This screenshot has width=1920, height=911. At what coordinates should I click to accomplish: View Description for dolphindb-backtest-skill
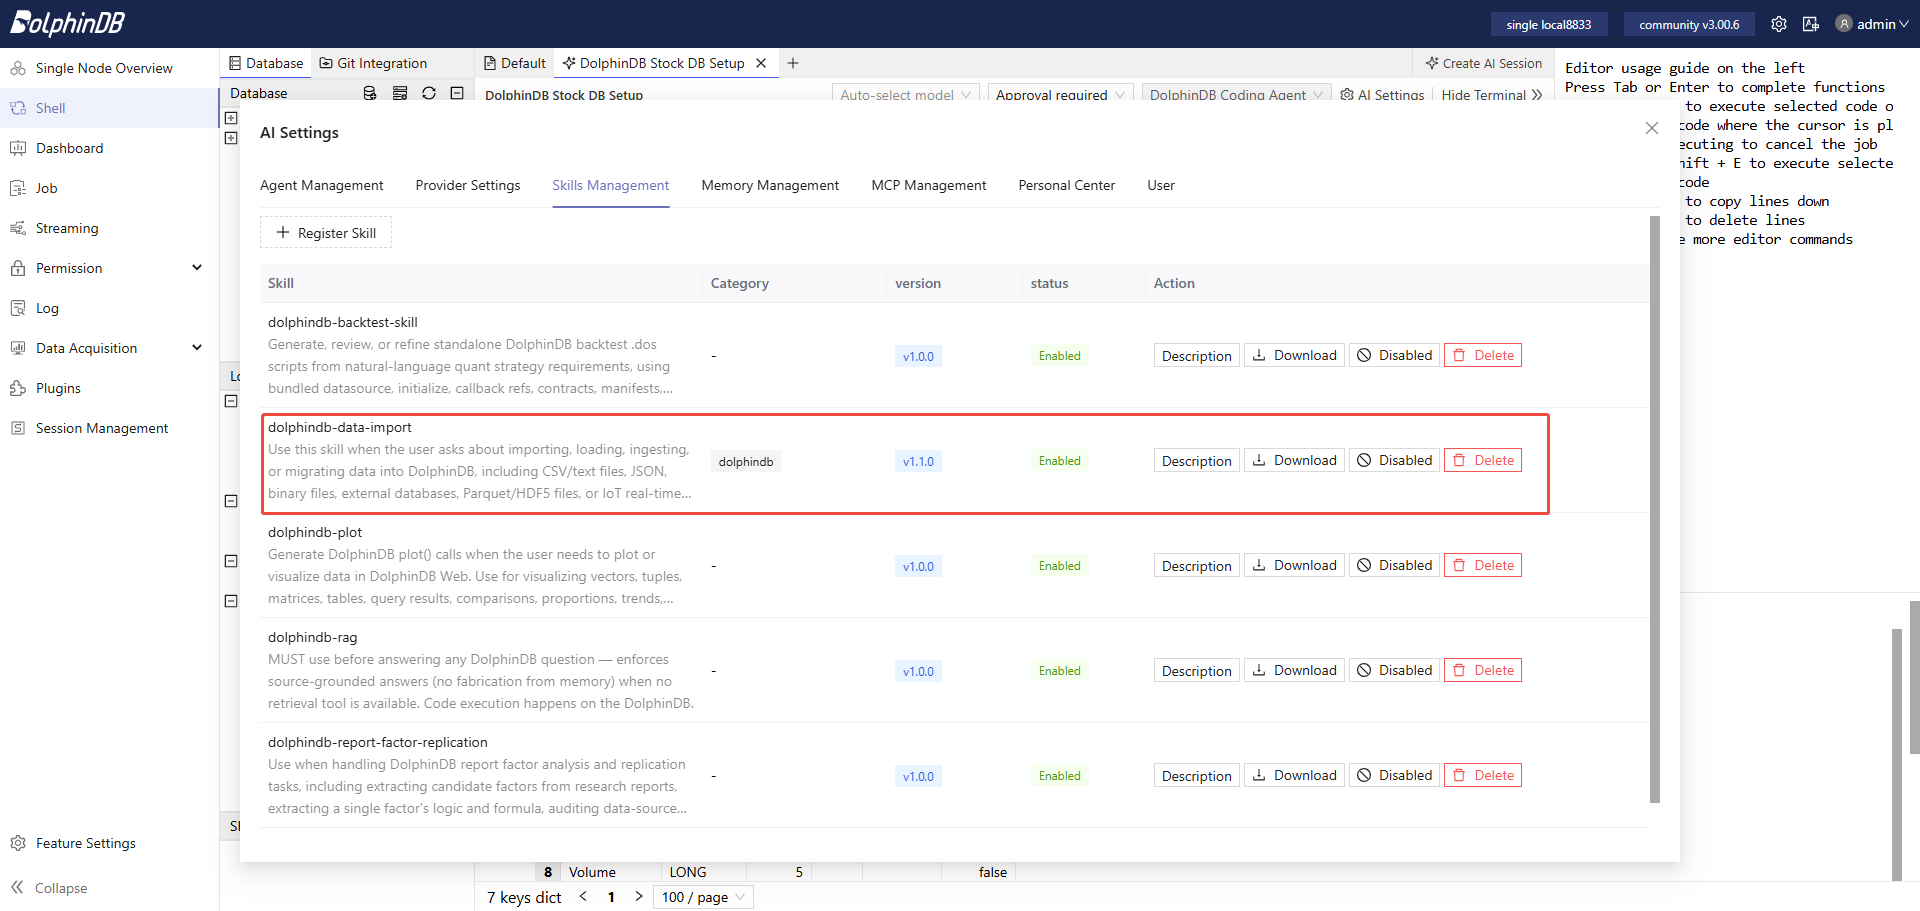(x=1197, y=356)
